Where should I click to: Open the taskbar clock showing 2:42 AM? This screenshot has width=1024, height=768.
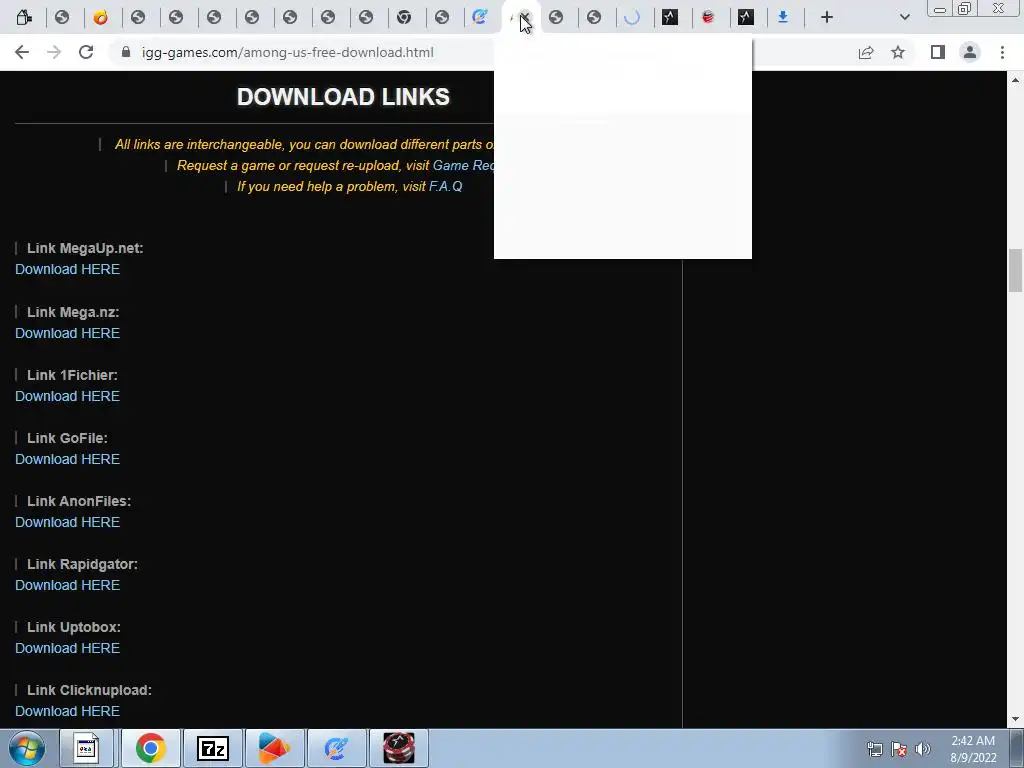(973, 749)
